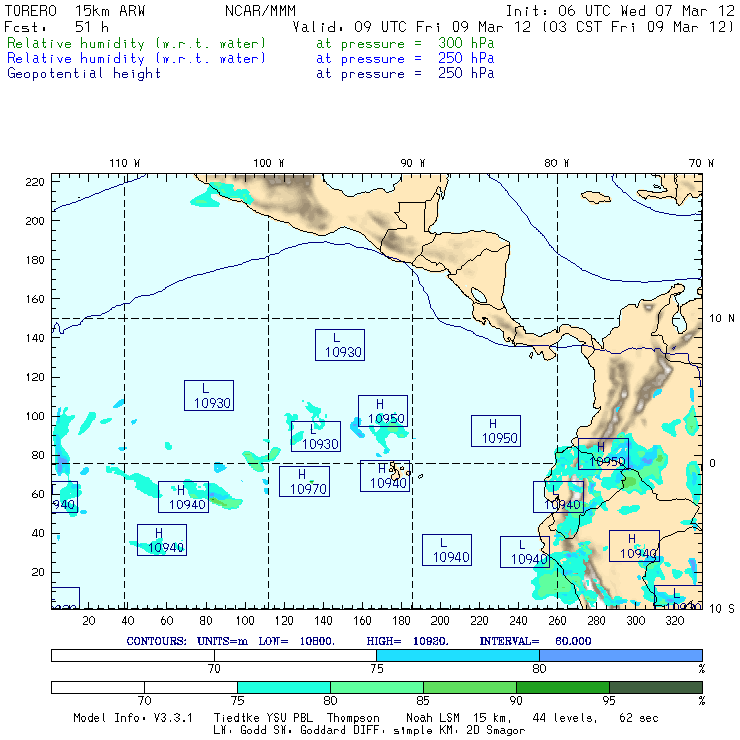Pick the 85–90% green swatch in lower colorbar
Viewport: 740px width, 740px height.
pyautogui.click(x=470, y=687)
